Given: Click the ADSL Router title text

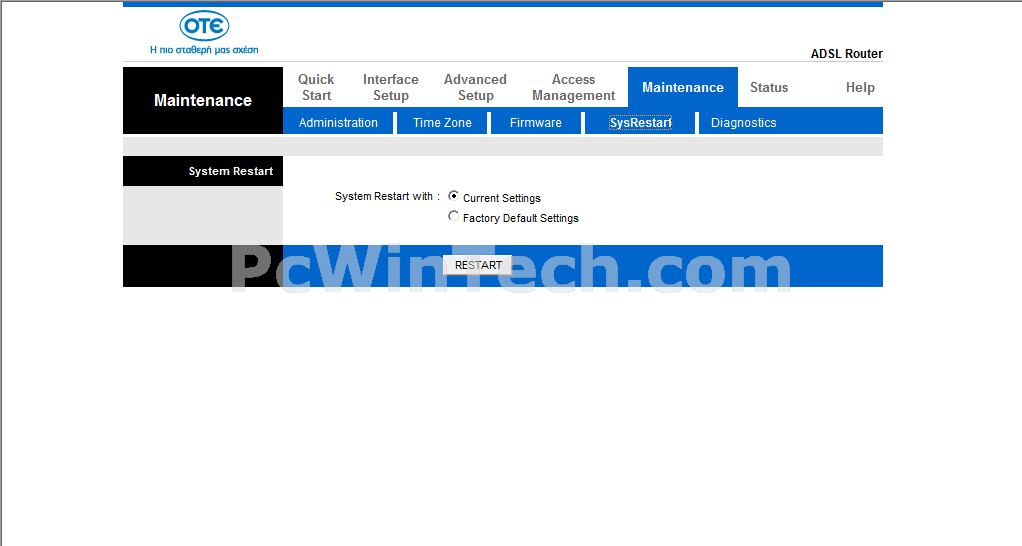Looking at the screenshot, I should [847, 53].
